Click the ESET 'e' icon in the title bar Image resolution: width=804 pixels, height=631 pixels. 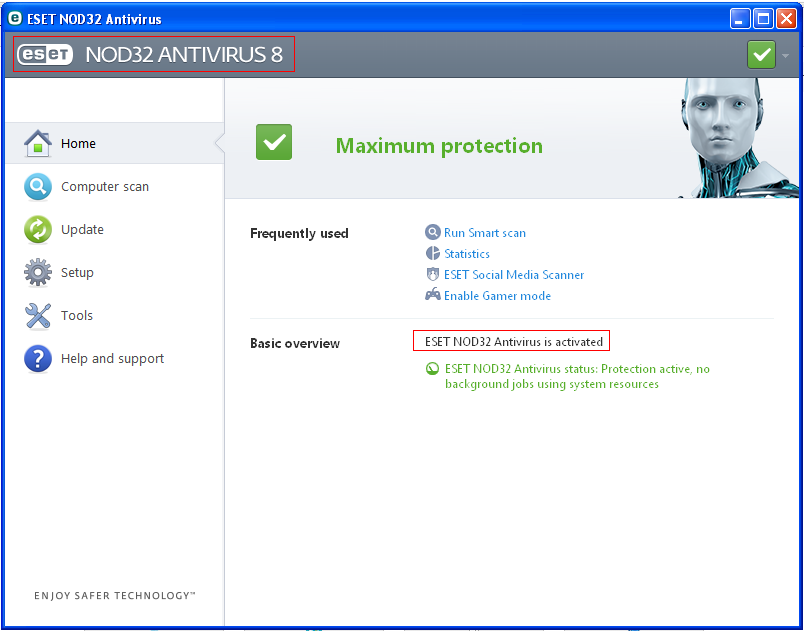[15, 19]
